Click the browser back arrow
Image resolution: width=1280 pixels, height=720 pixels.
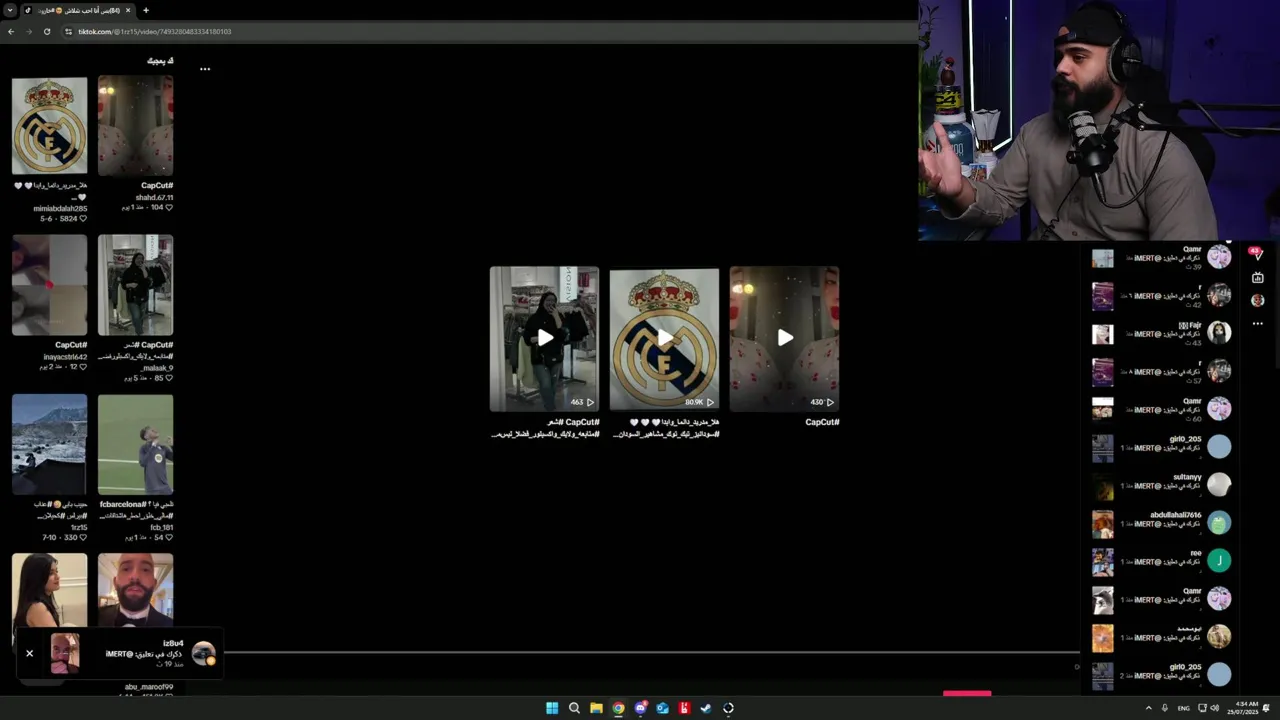click(11, 31)
